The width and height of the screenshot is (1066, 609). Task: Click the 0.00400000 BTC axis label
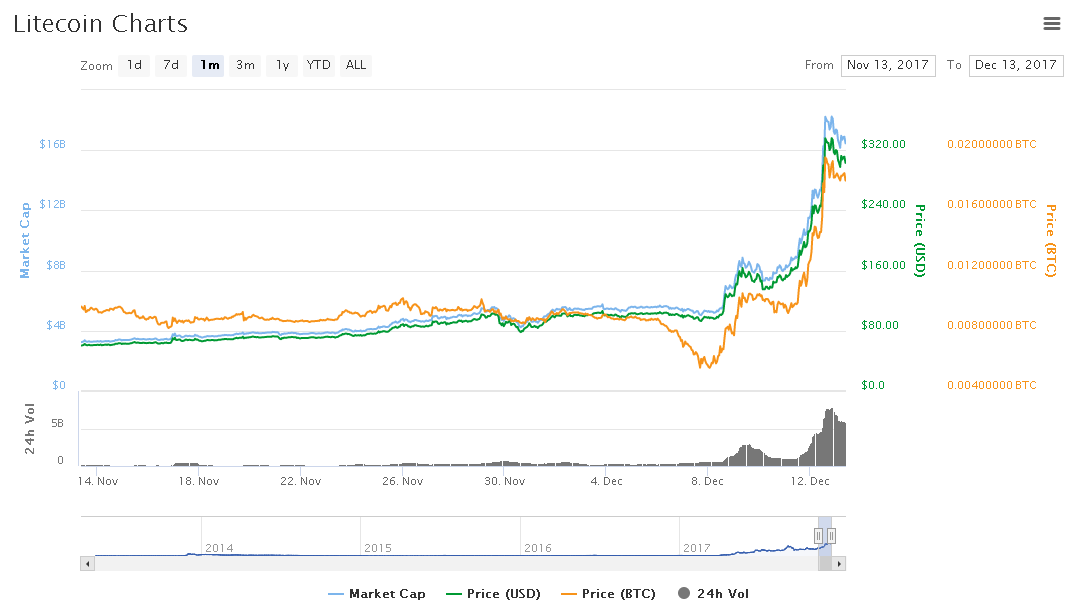click(x=992, y=385)
